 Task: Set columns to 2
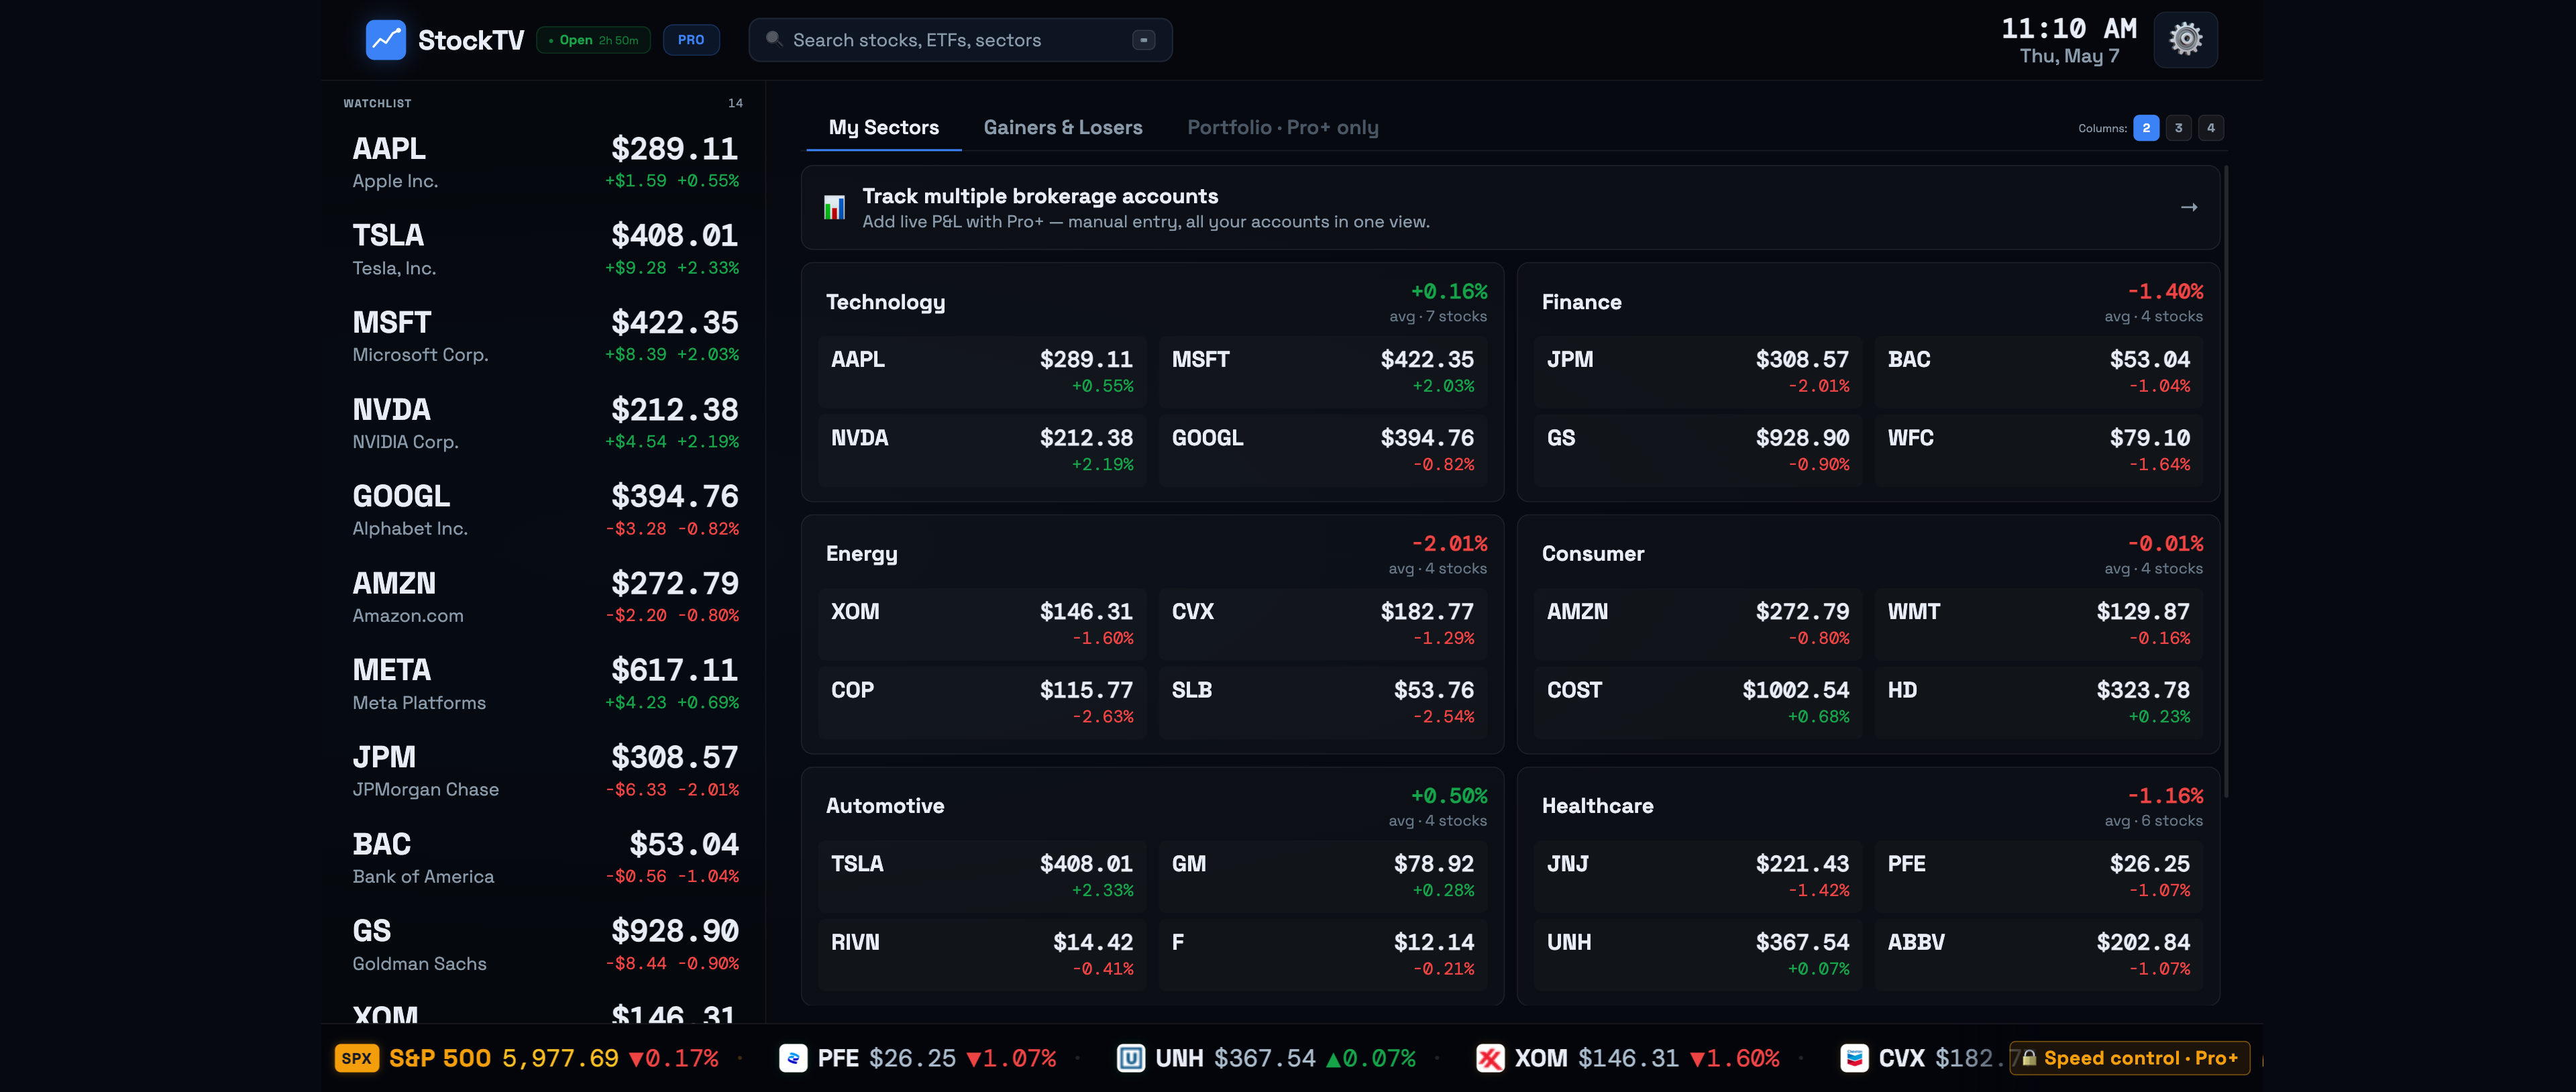point(2146,128)
